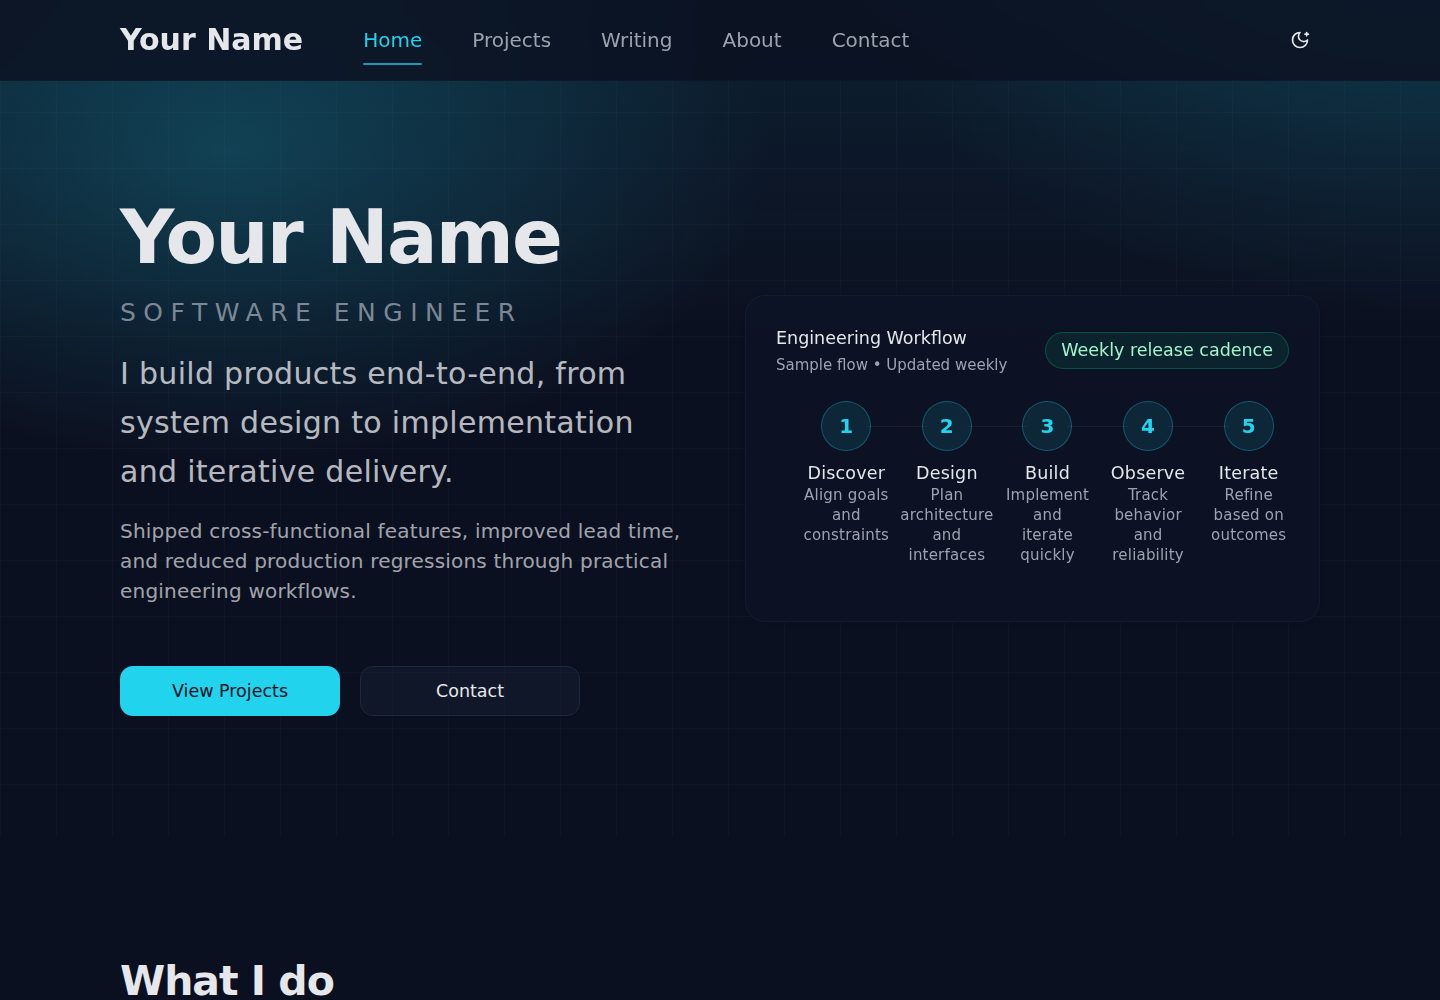Click 'Plan architecture and interfaces' description
Image resolution: width=1440 pixels, height=1000 pixels.
coord(947,525)
